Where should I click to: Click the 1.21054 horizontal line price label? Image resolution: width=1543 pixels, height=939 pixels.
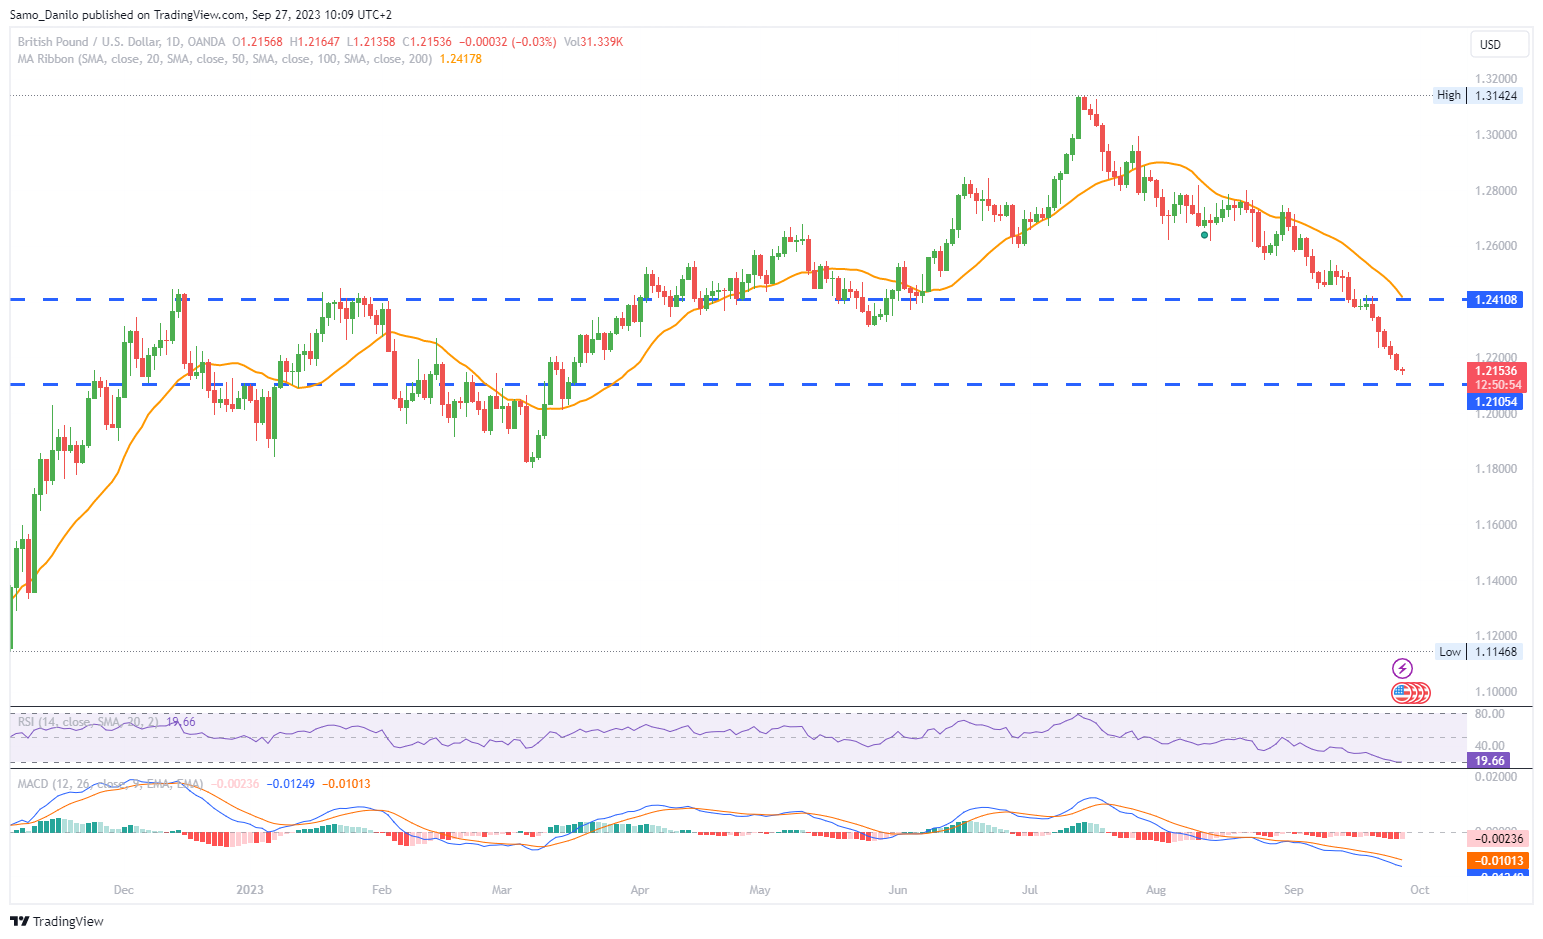pos(1495,402)
